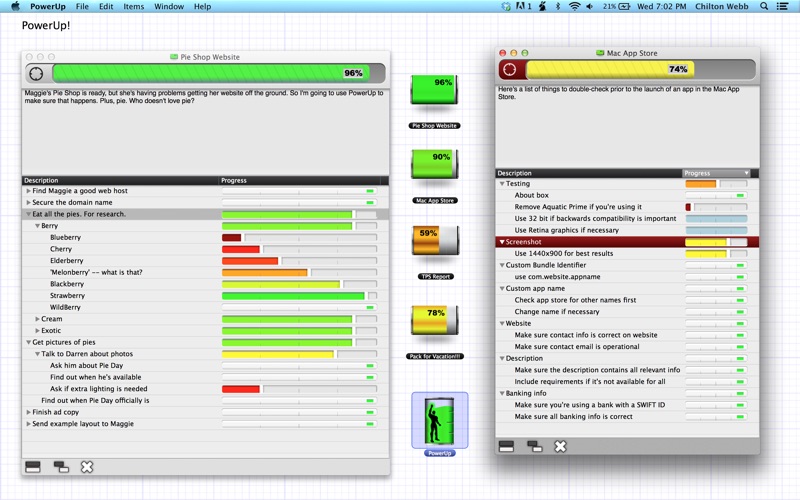Open the Help menu
The height and width of the screenshot is (500, 800).
[203, 6]
